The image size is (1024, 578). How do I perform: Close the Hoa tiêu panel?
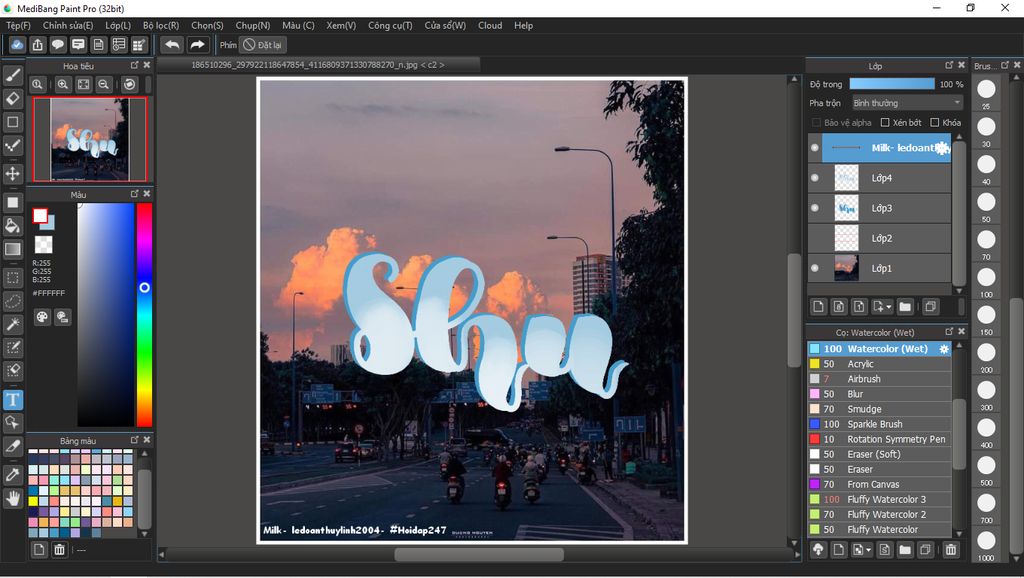(147, 65)
